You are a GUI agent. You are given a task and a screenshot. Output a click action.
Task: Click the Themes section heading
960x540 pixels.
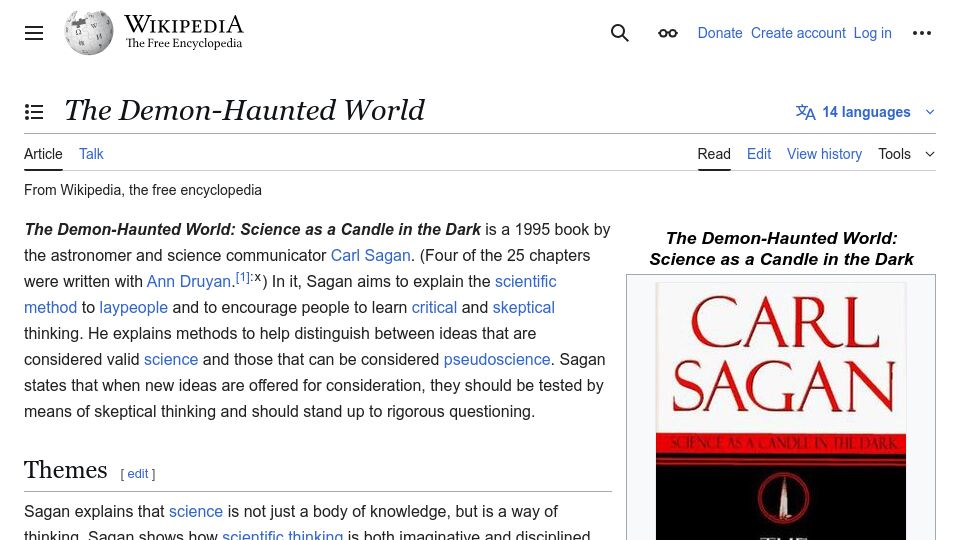pos(66,470)
